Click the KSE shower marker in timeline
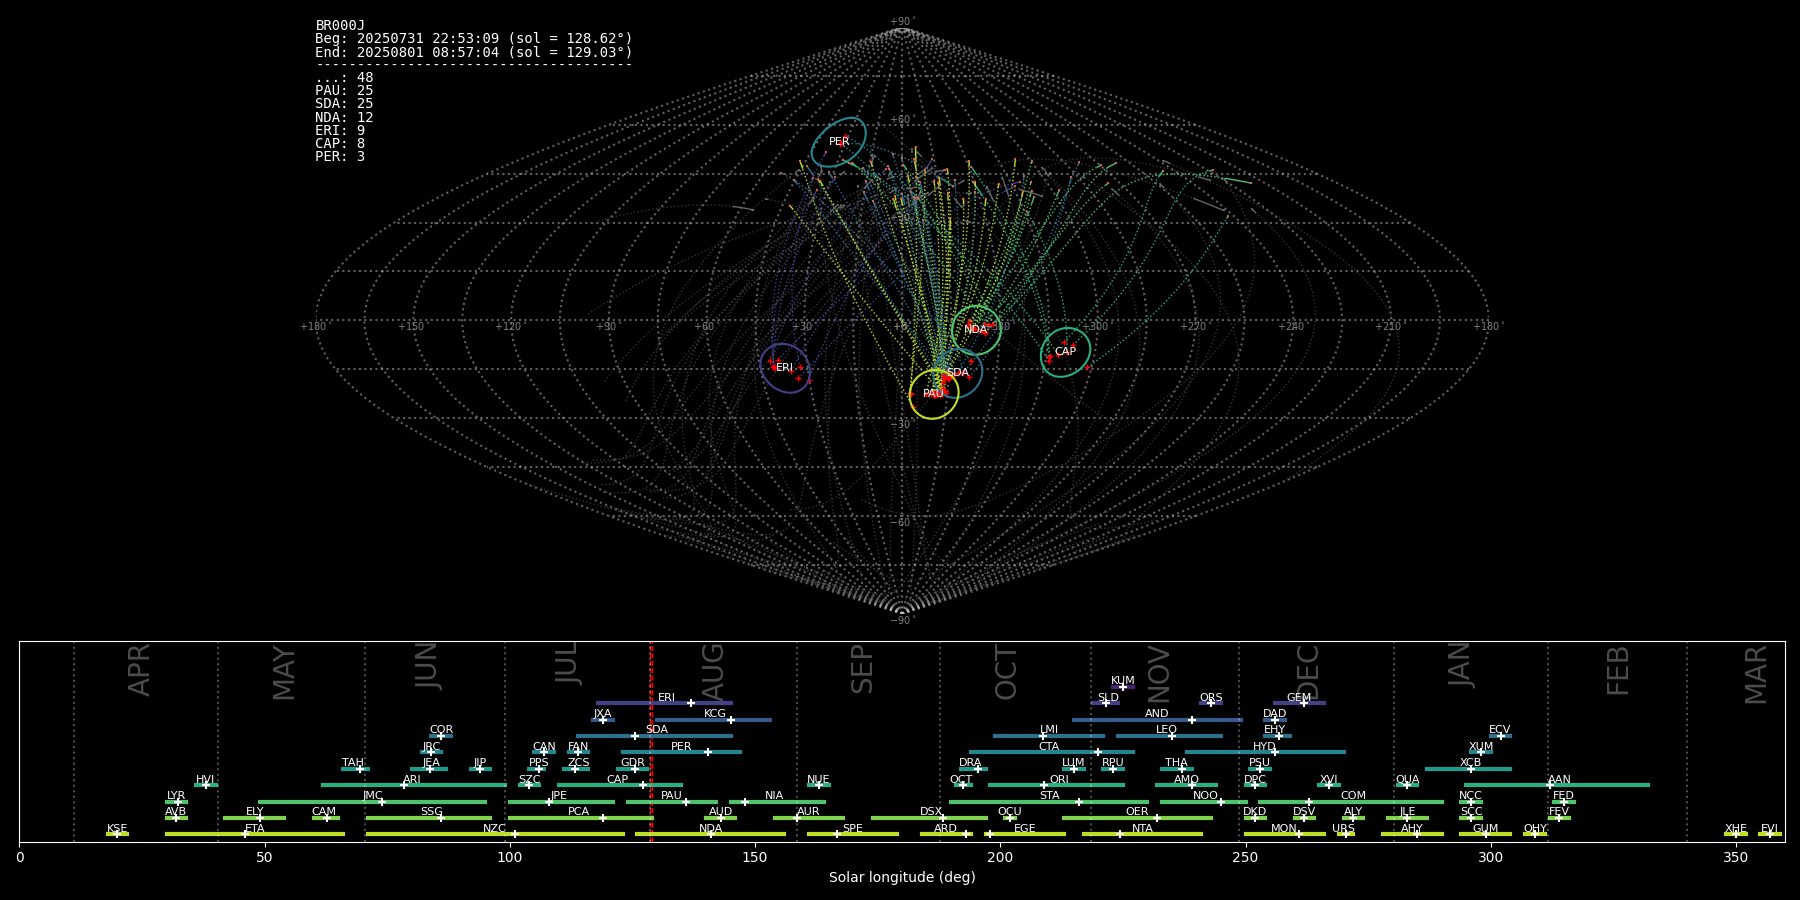The image size is (1800, 900). (117, 834)
